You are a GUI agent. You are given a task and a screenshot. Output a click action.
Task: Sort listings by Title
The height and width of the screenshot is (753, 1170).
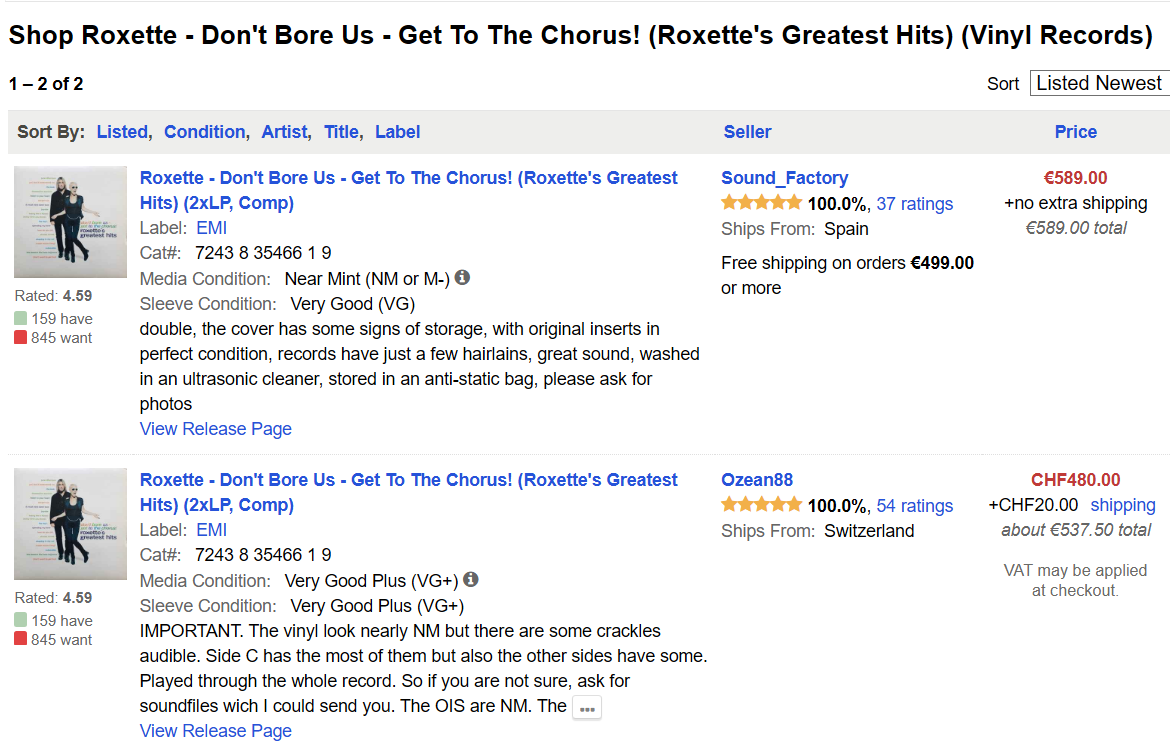pyautogui.click(x=341, y=132)
